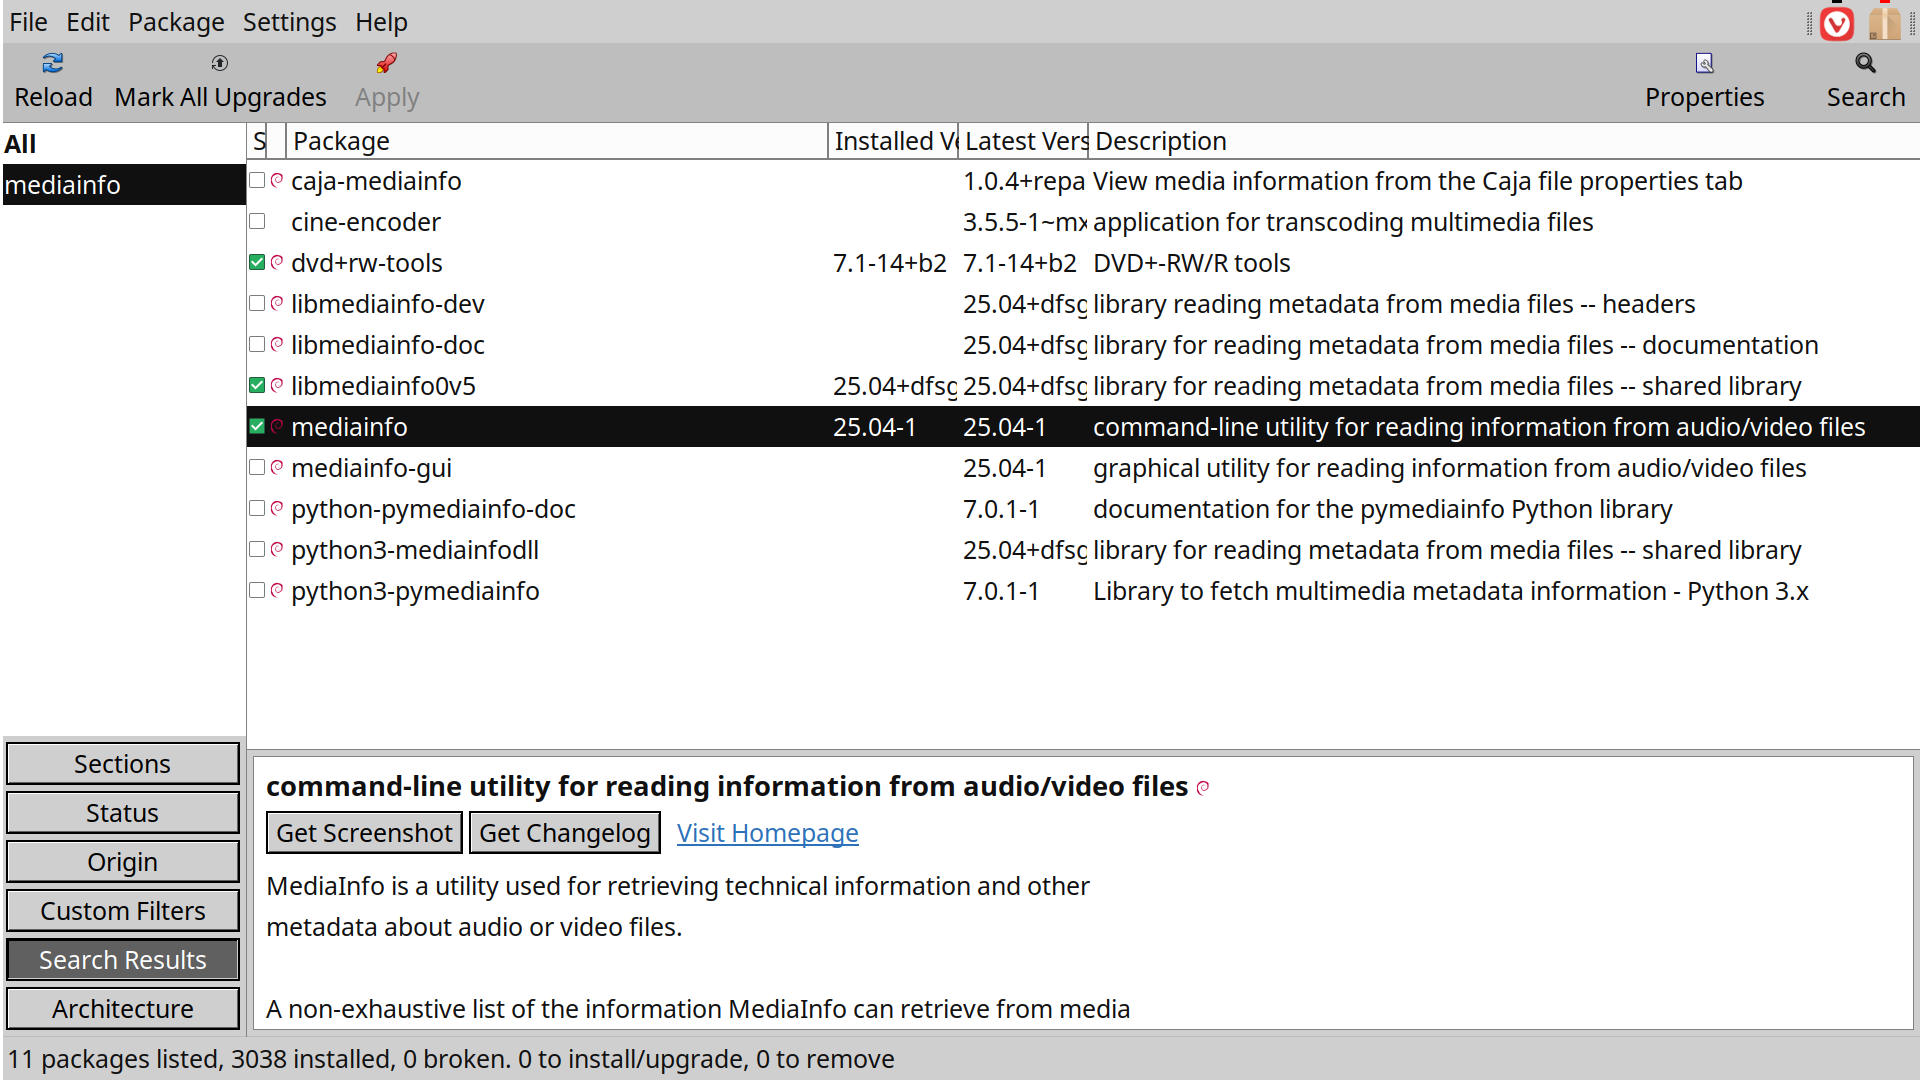The width and height of the screenshot is (1920, 1080).
Task: Switch to the Status view
Action: point(122,812)
